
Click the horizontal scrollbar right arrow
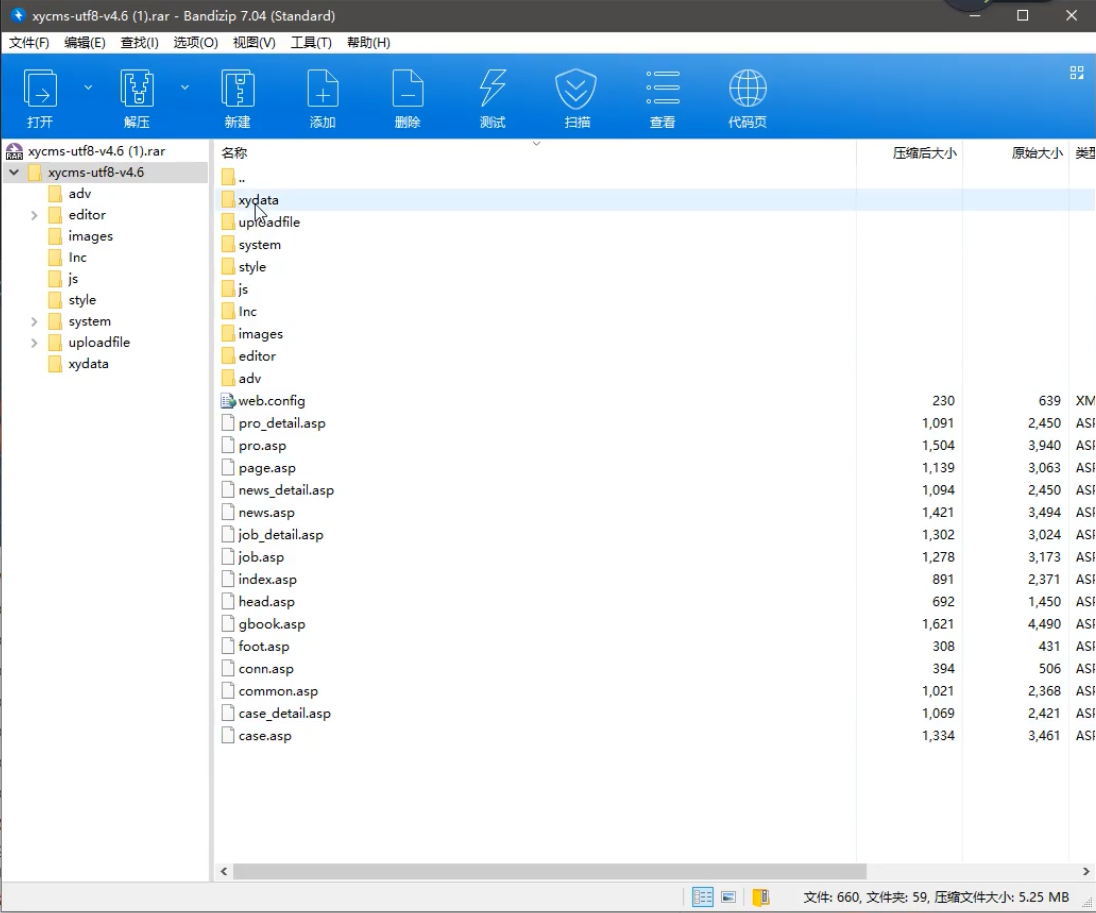pos(1086,872)
